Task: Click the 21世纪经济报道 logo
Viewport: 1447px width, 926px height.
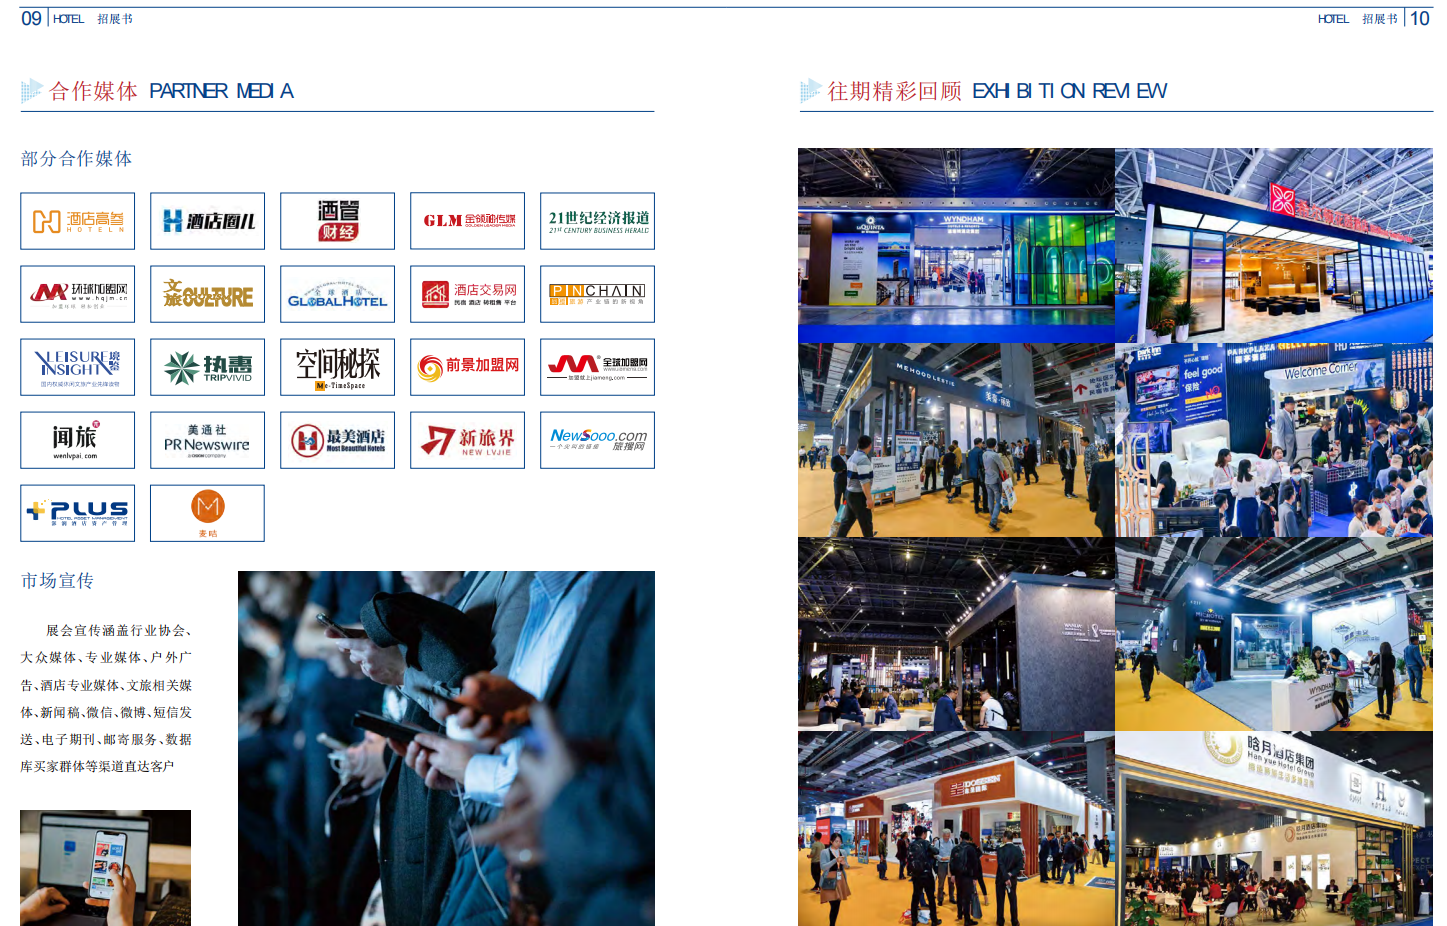Action: 597,221
